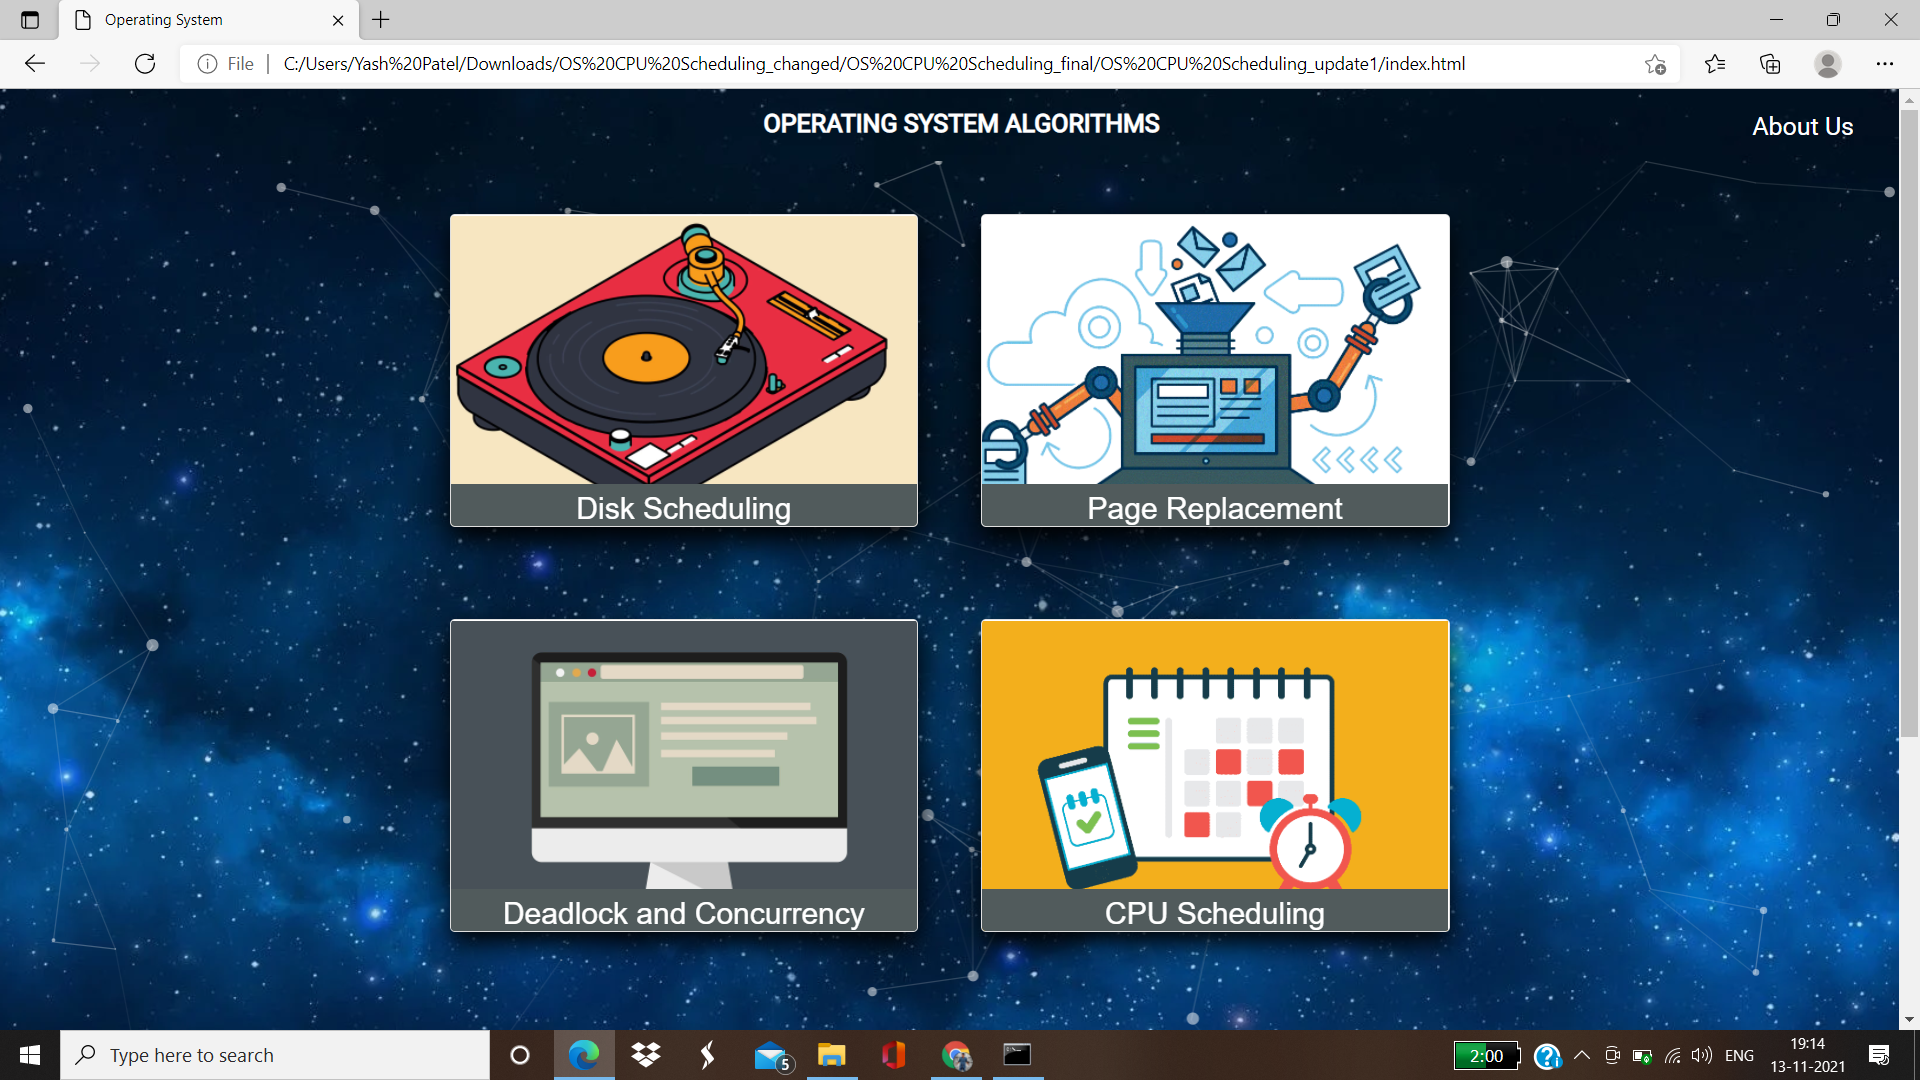This screenshot has height=1080, width=1920.
Task: Click the About Us link
Action: click(x=1802, y=127)
